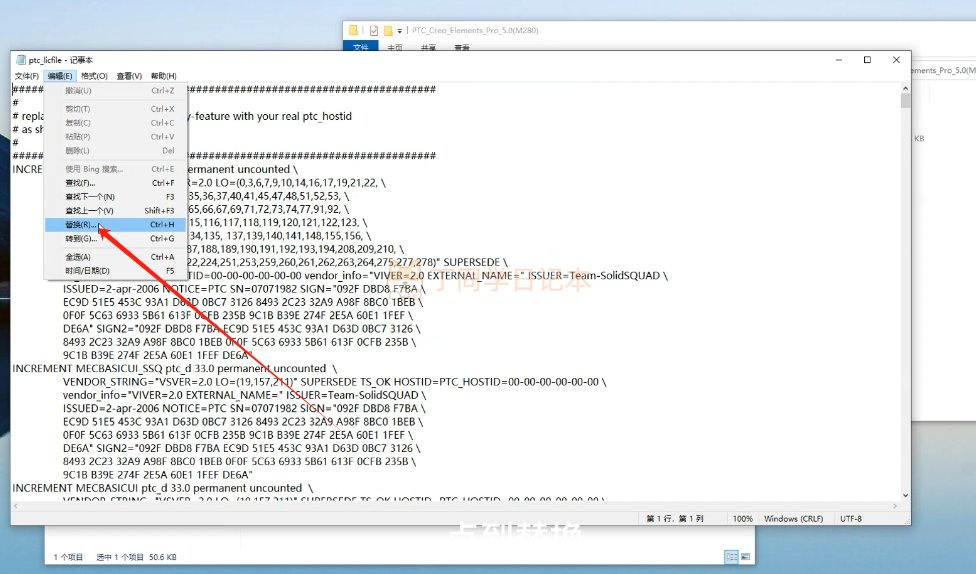Click the New folder icon in the Explorer quick access toolbar
Screen dimensions: 976x574
click(388, 30)
